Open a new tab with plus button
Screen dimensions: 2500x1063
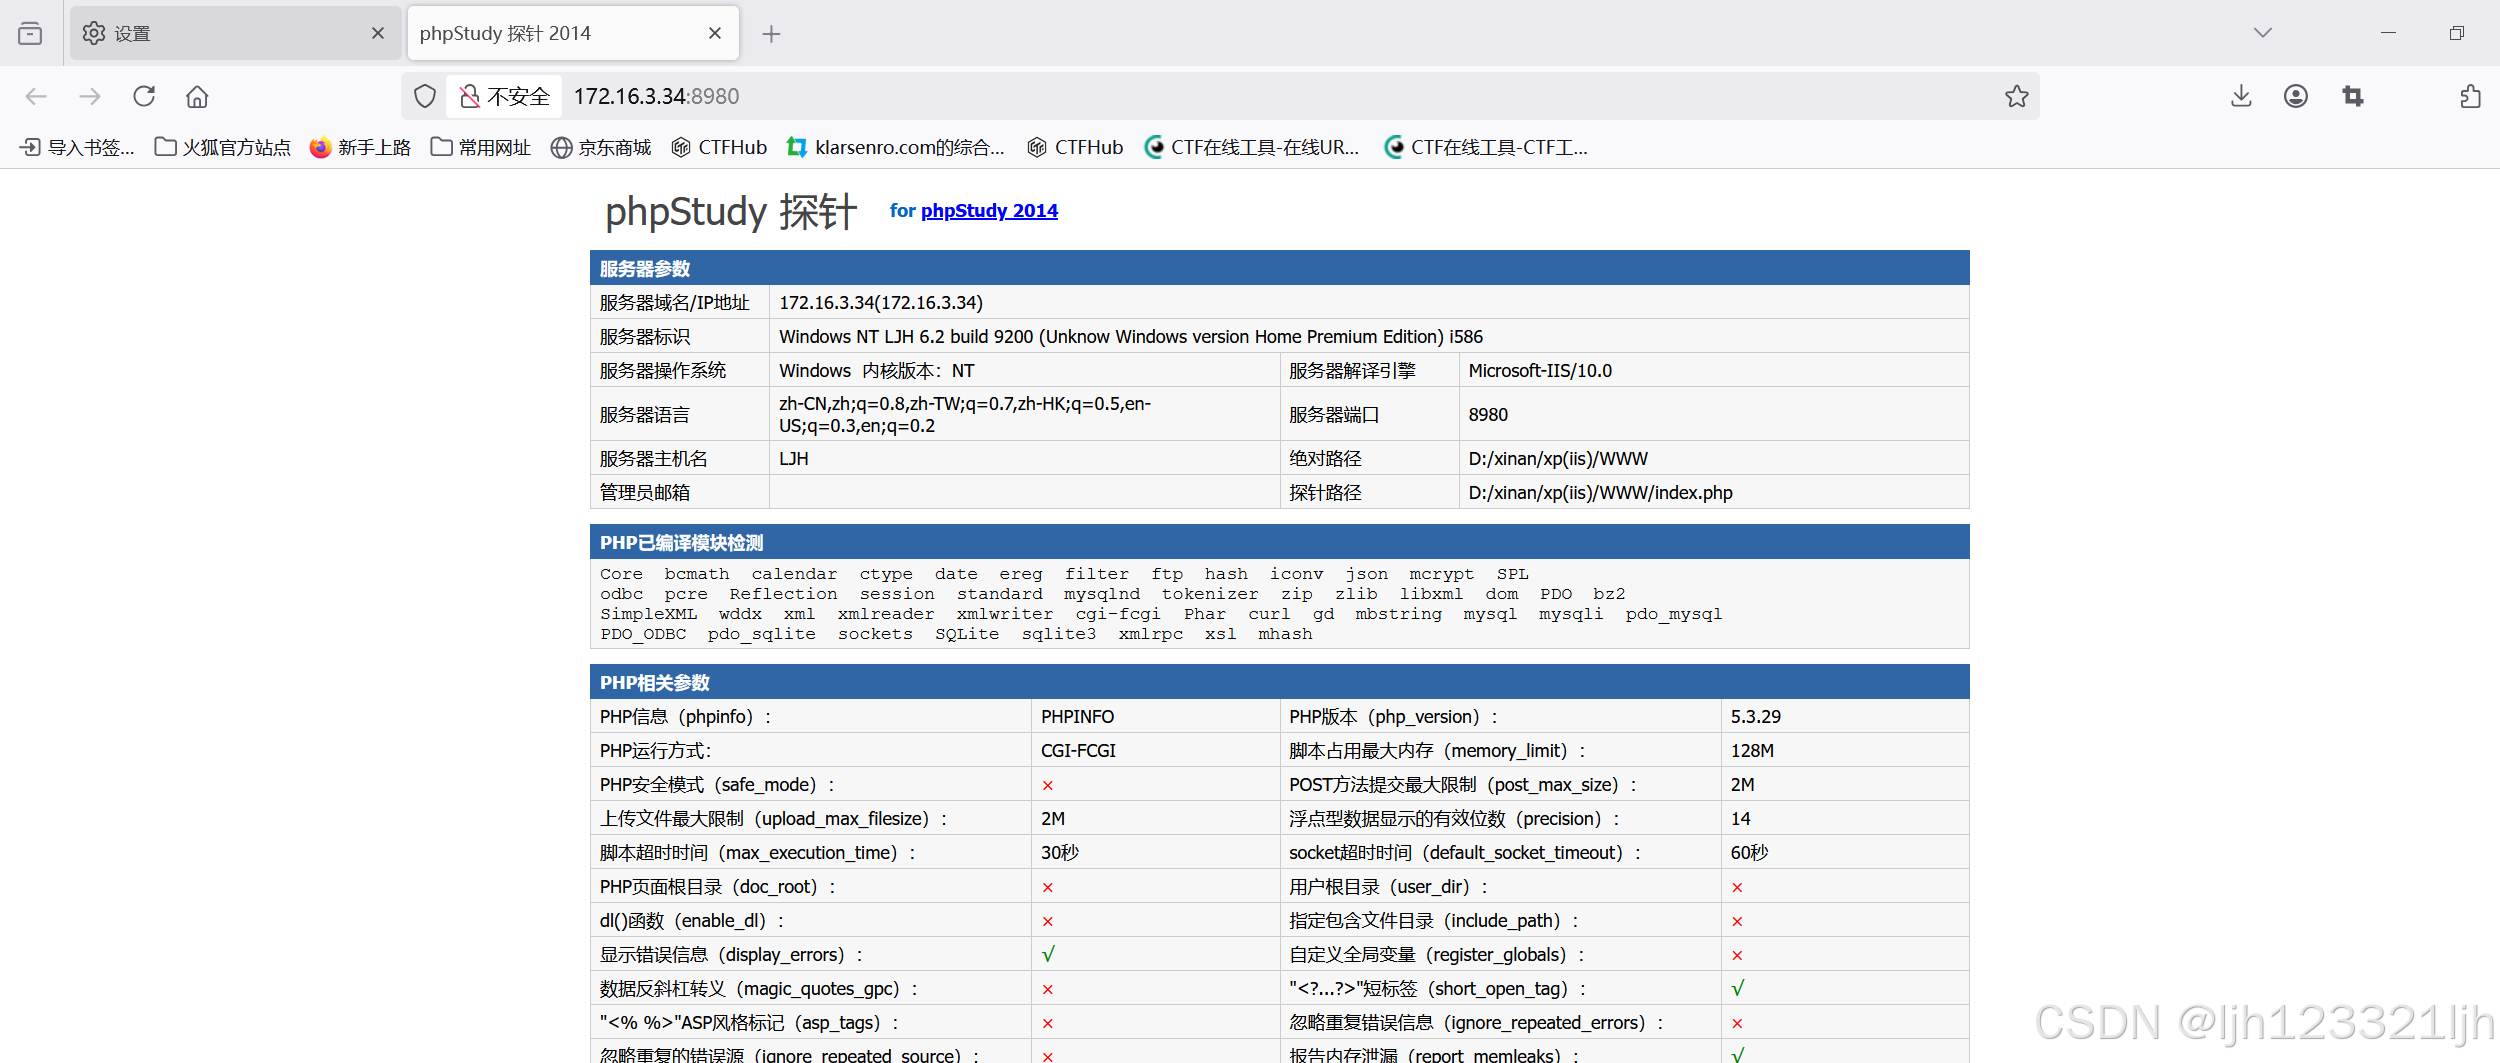pos(771,34)
